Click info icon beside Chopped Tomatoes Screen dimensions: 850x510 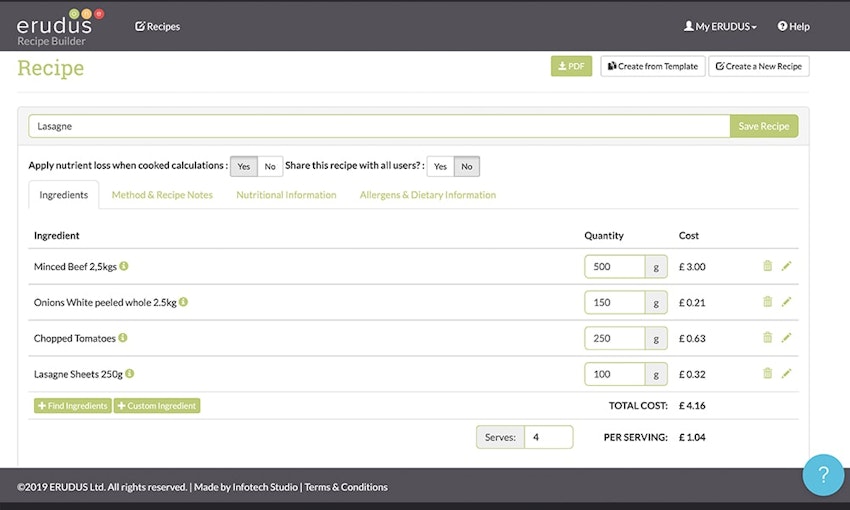(123, 337)
